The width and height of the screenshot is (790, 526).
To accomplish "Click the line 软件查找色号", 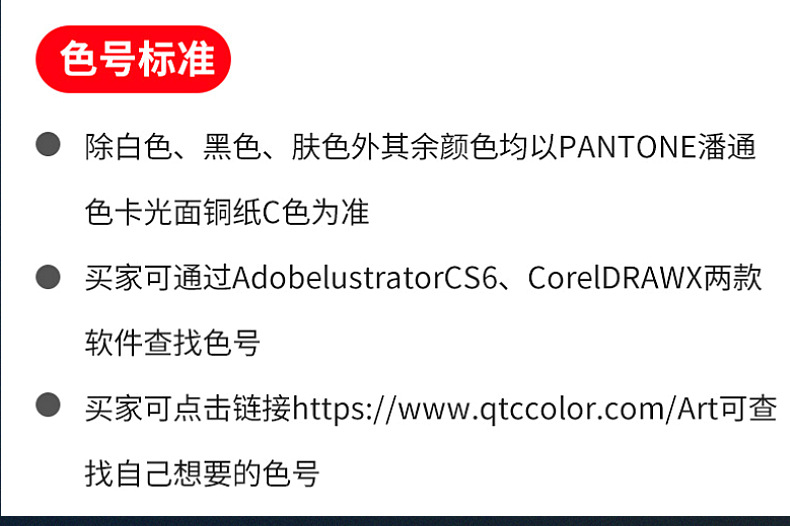I will click(172, 343).
